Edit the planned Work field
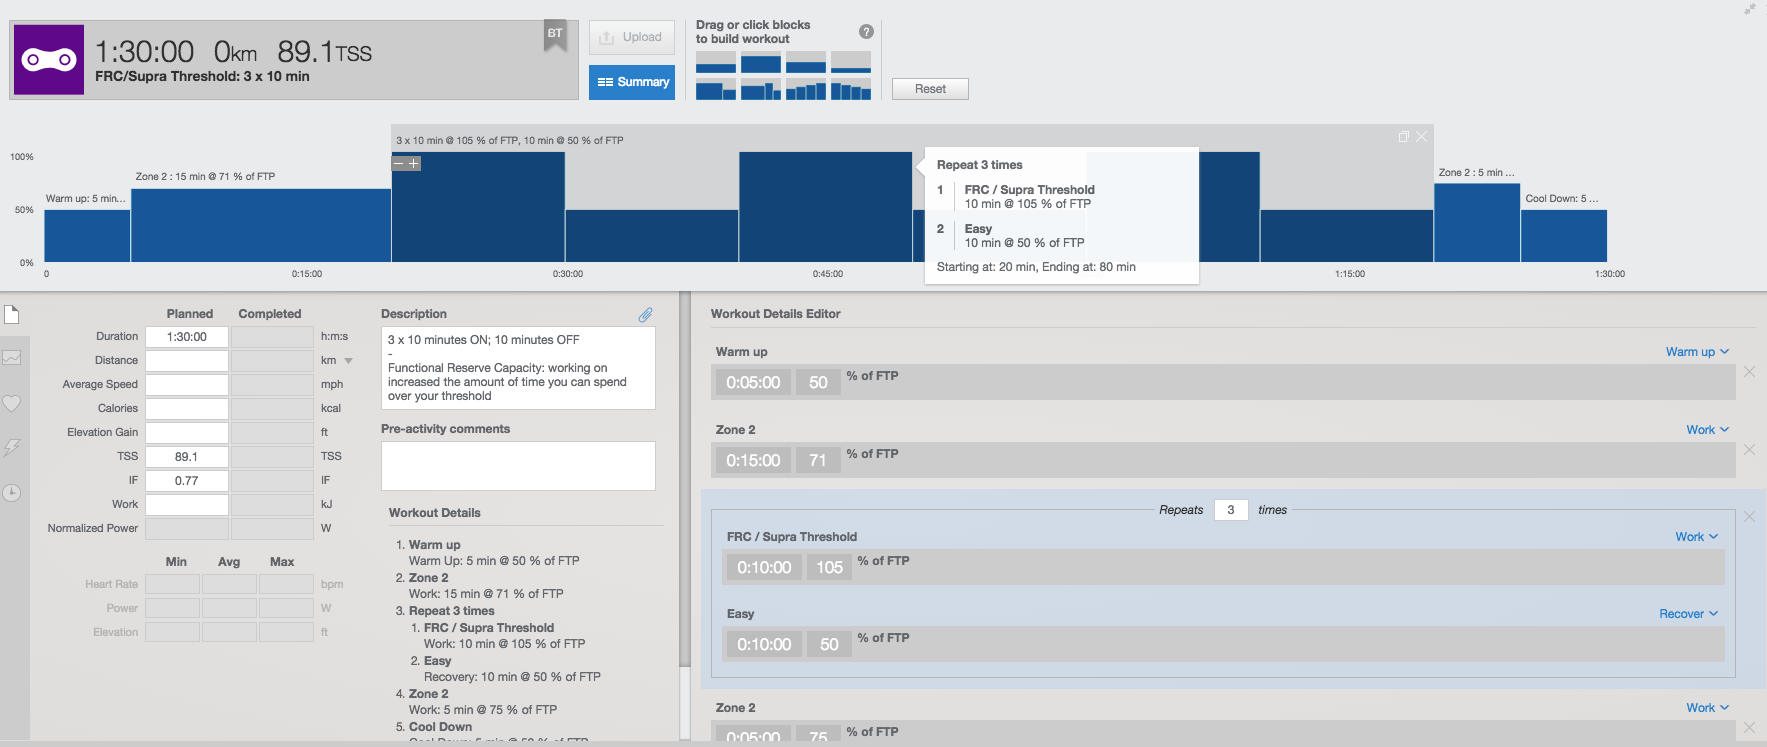 tap(187, 505)
